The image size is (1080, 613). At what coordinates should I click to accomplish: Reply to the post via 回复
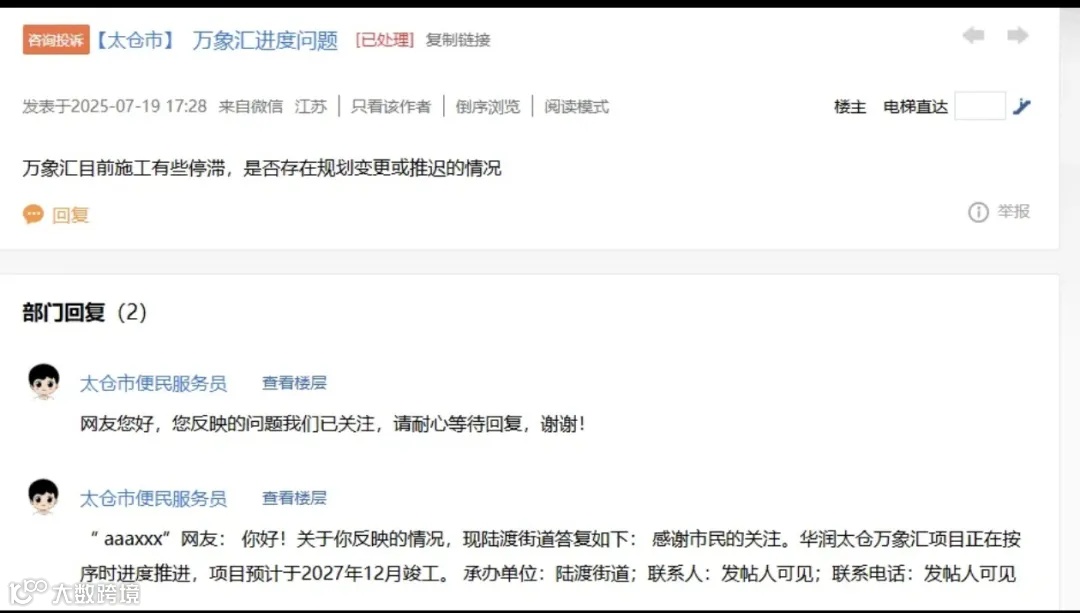70,215
